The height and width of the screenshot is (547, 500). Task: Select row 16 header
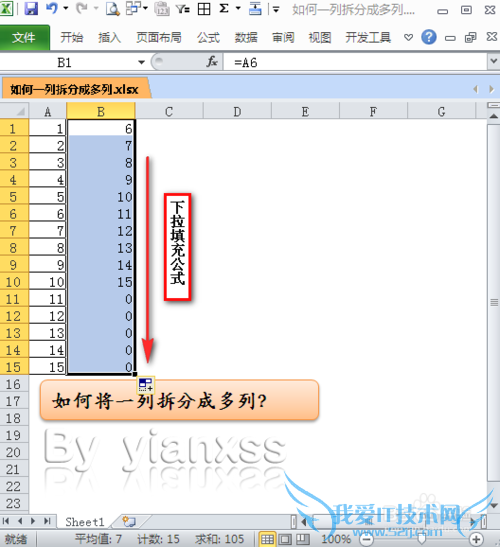tap(14, 384)
